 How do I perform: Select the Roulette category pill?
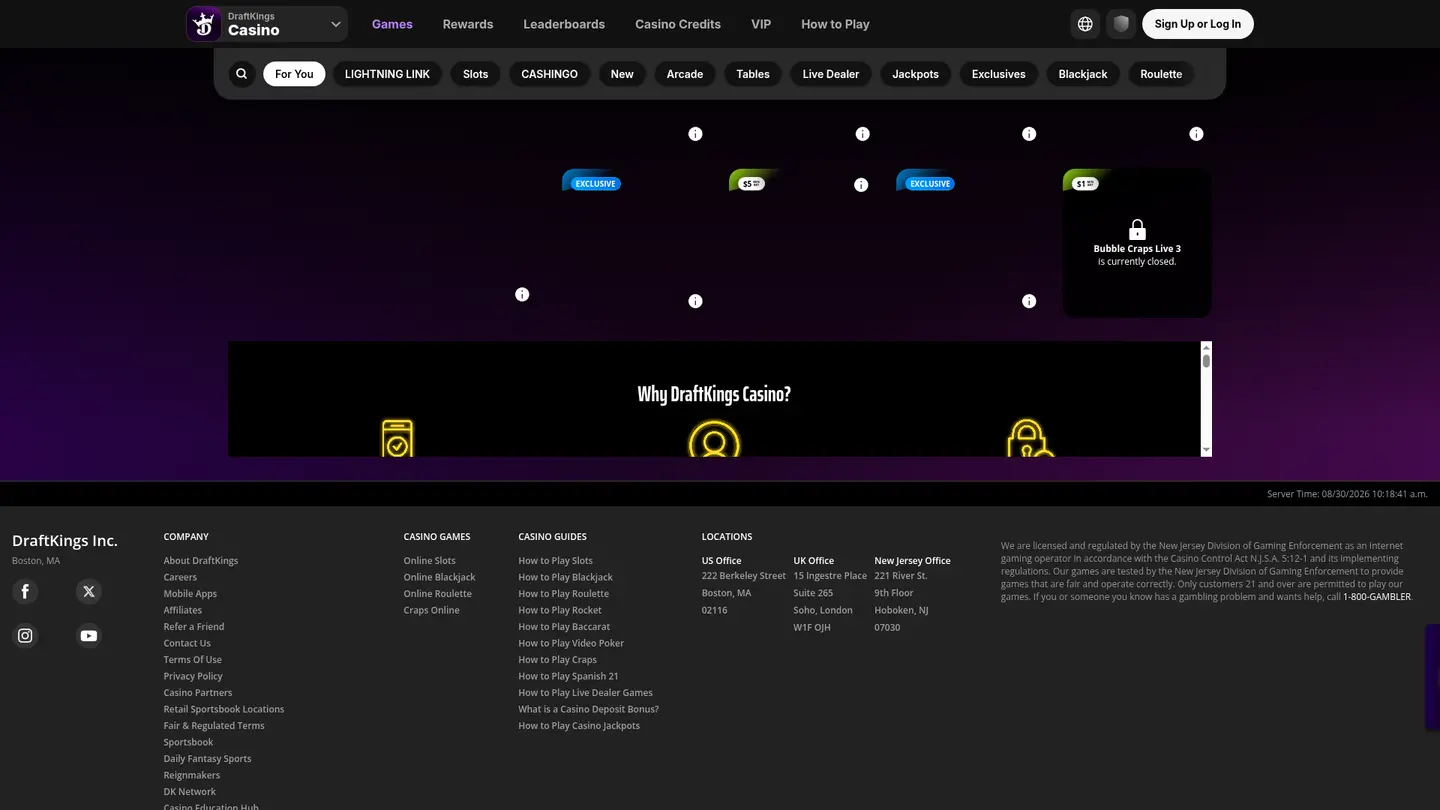tap(1161, 74)
